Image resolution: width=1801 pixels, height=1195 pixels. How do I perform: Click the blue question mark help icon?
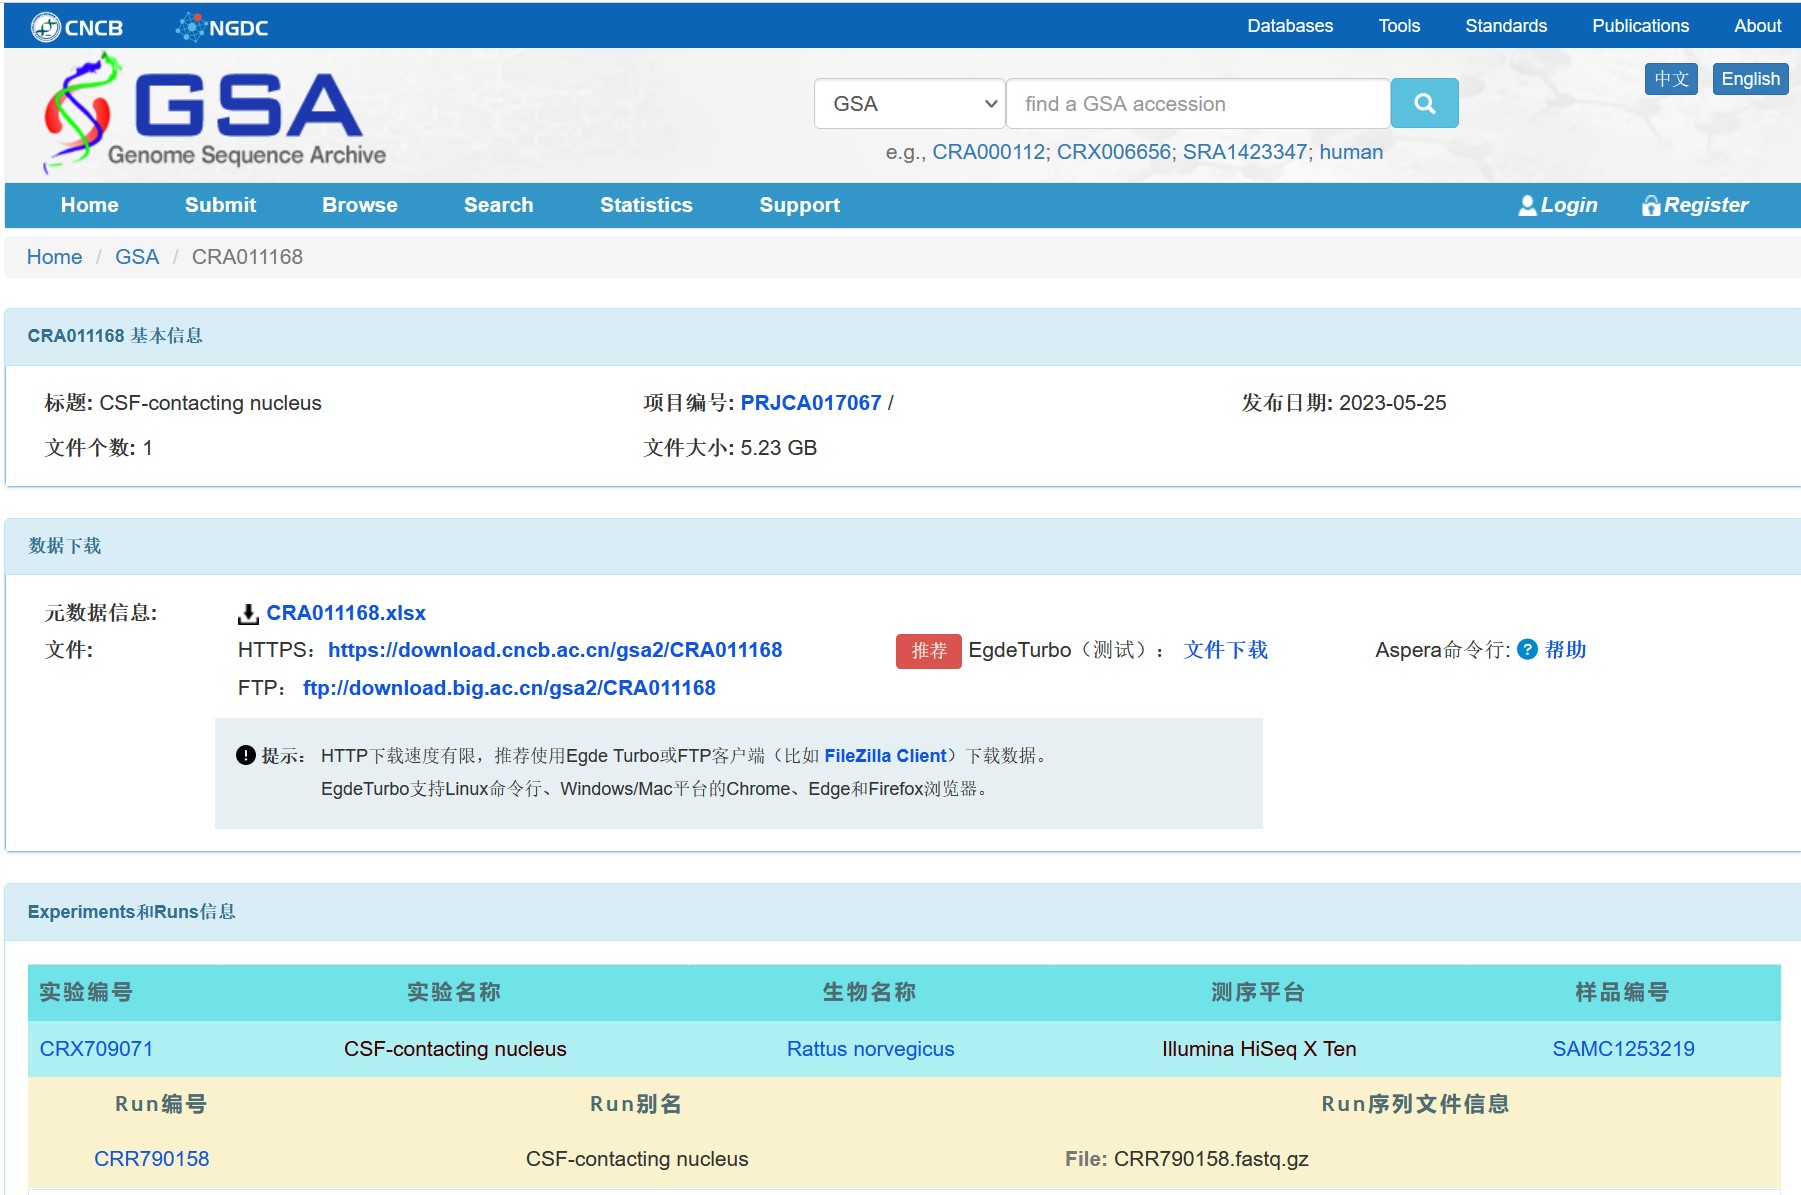[x=1527, y=650]
